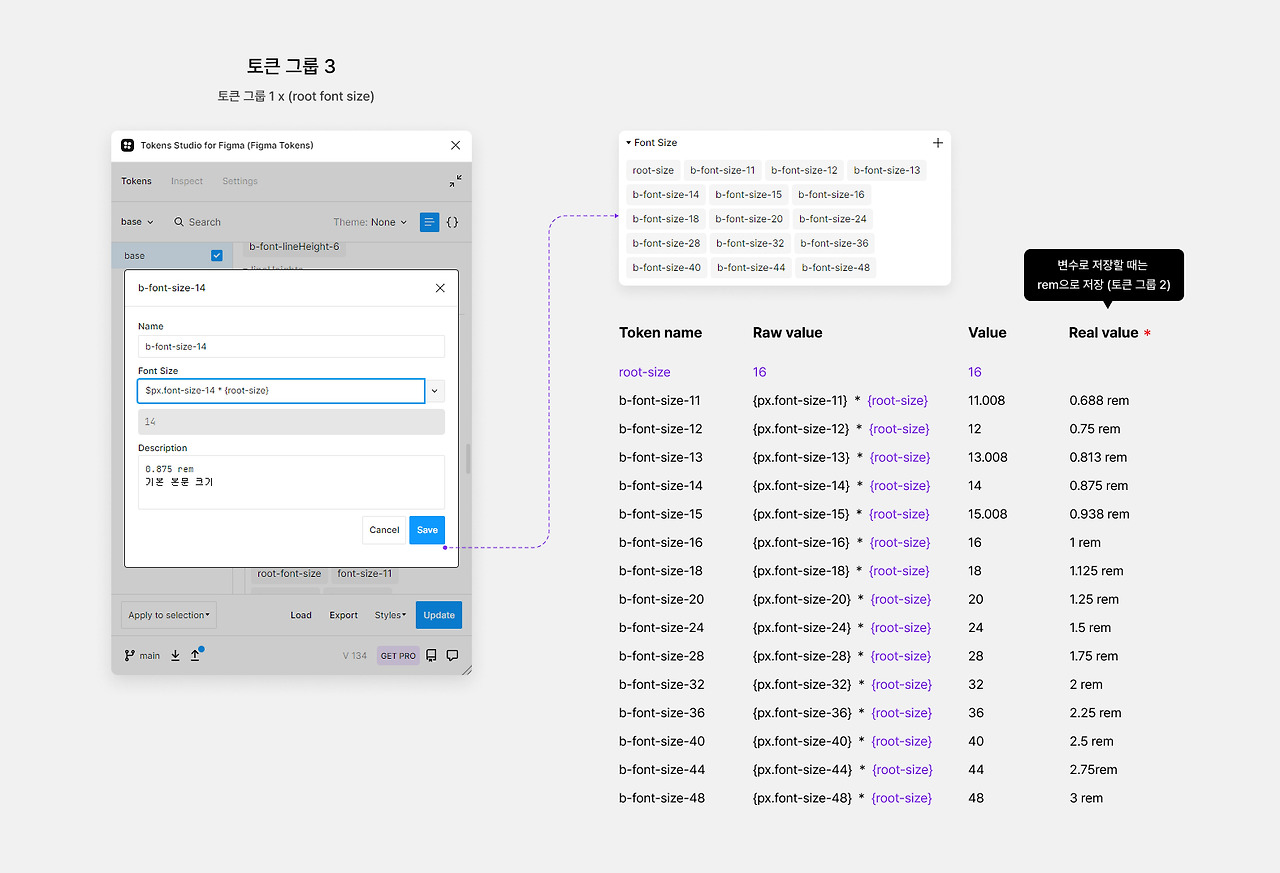
Task: Click the "2.75rem" real value
Action: pyautogui.click(x=1093, y=770)
